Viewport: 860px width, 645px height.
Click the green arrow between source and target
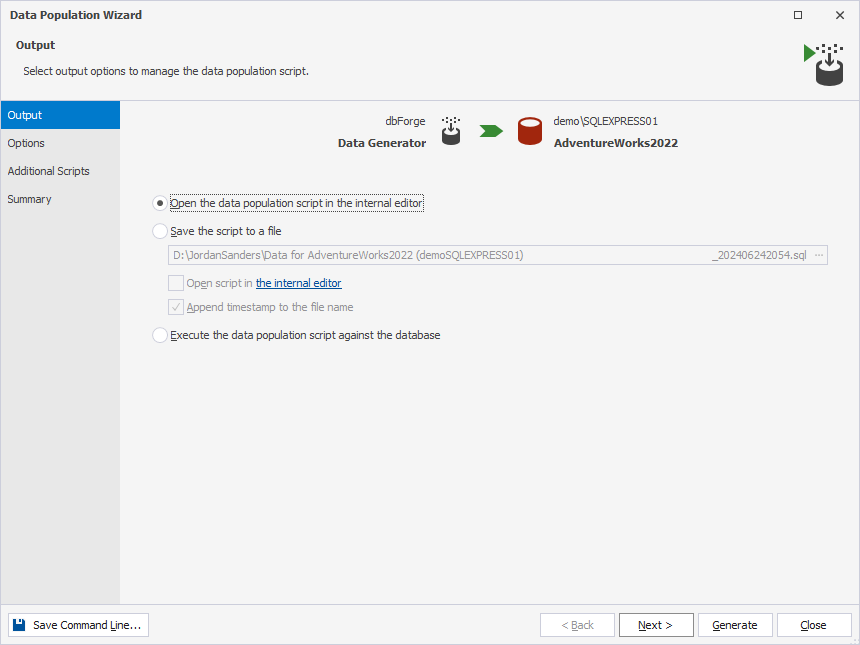(491, 131)
